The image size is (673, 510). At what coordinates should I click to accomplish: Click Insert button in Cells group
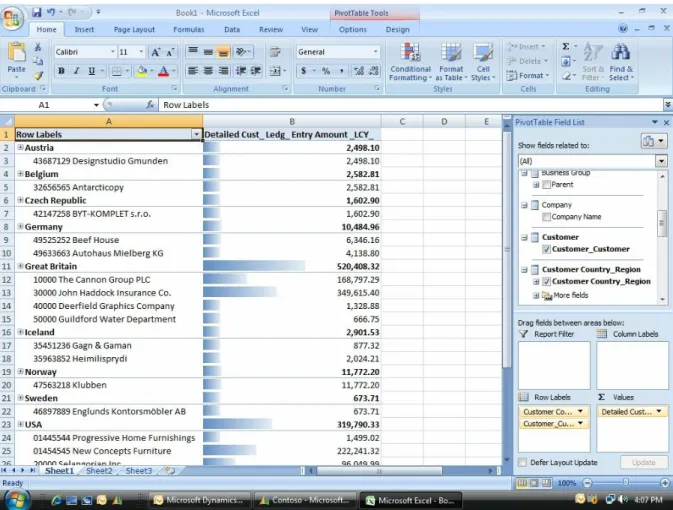[x=527, y=47]
